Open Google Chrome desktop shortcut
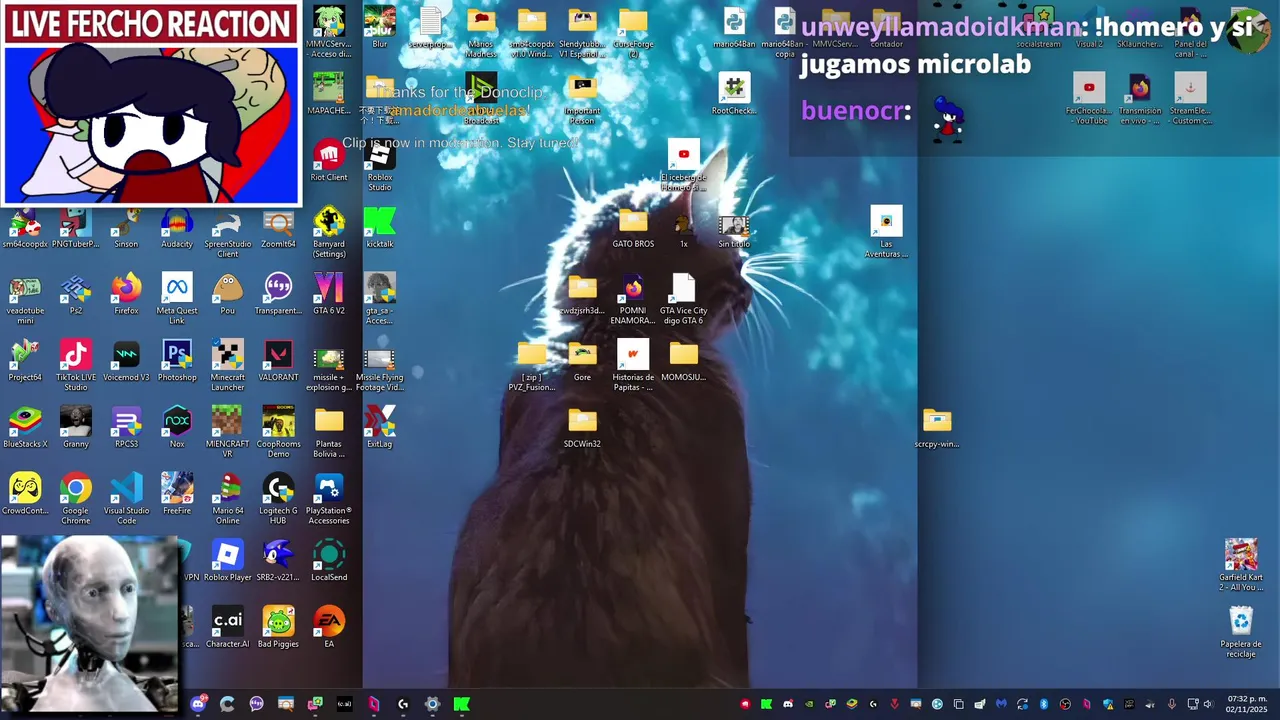1280x720 pixels. click(76, 500)
